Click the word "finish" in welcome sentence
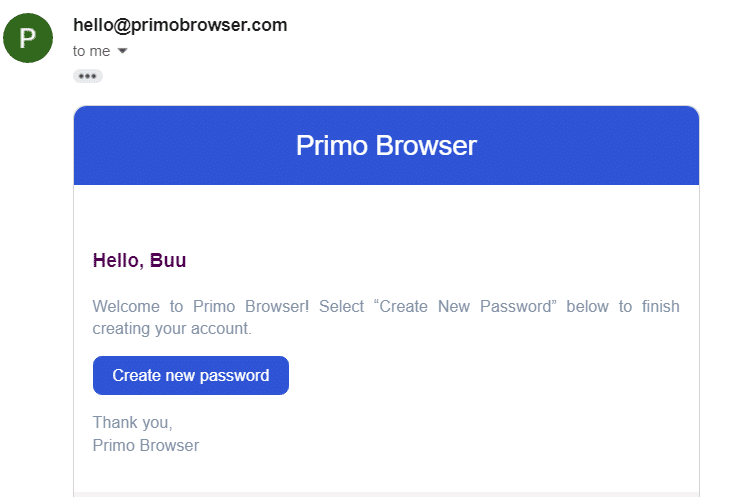 (660, 306)
